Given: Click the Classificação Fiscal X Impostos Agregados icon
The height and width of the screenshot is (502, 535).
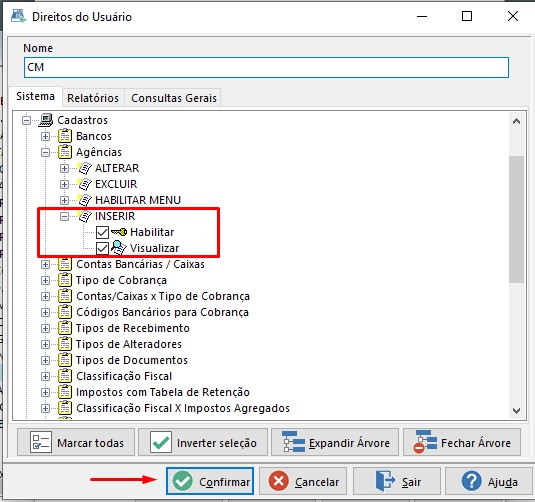Looking at the screenshot, I should pyautogui.click(x=65, y=408).
